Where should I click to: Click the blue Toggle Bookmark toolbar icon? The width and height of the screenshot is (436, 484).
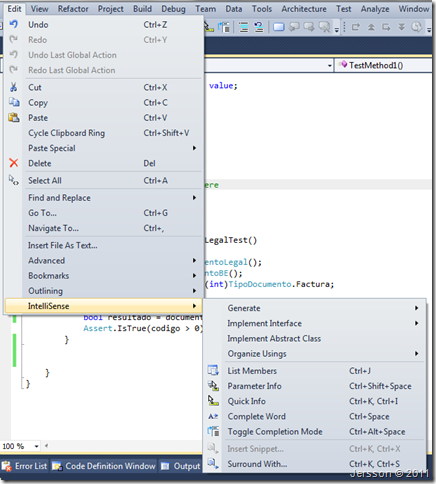click(279, 27)
